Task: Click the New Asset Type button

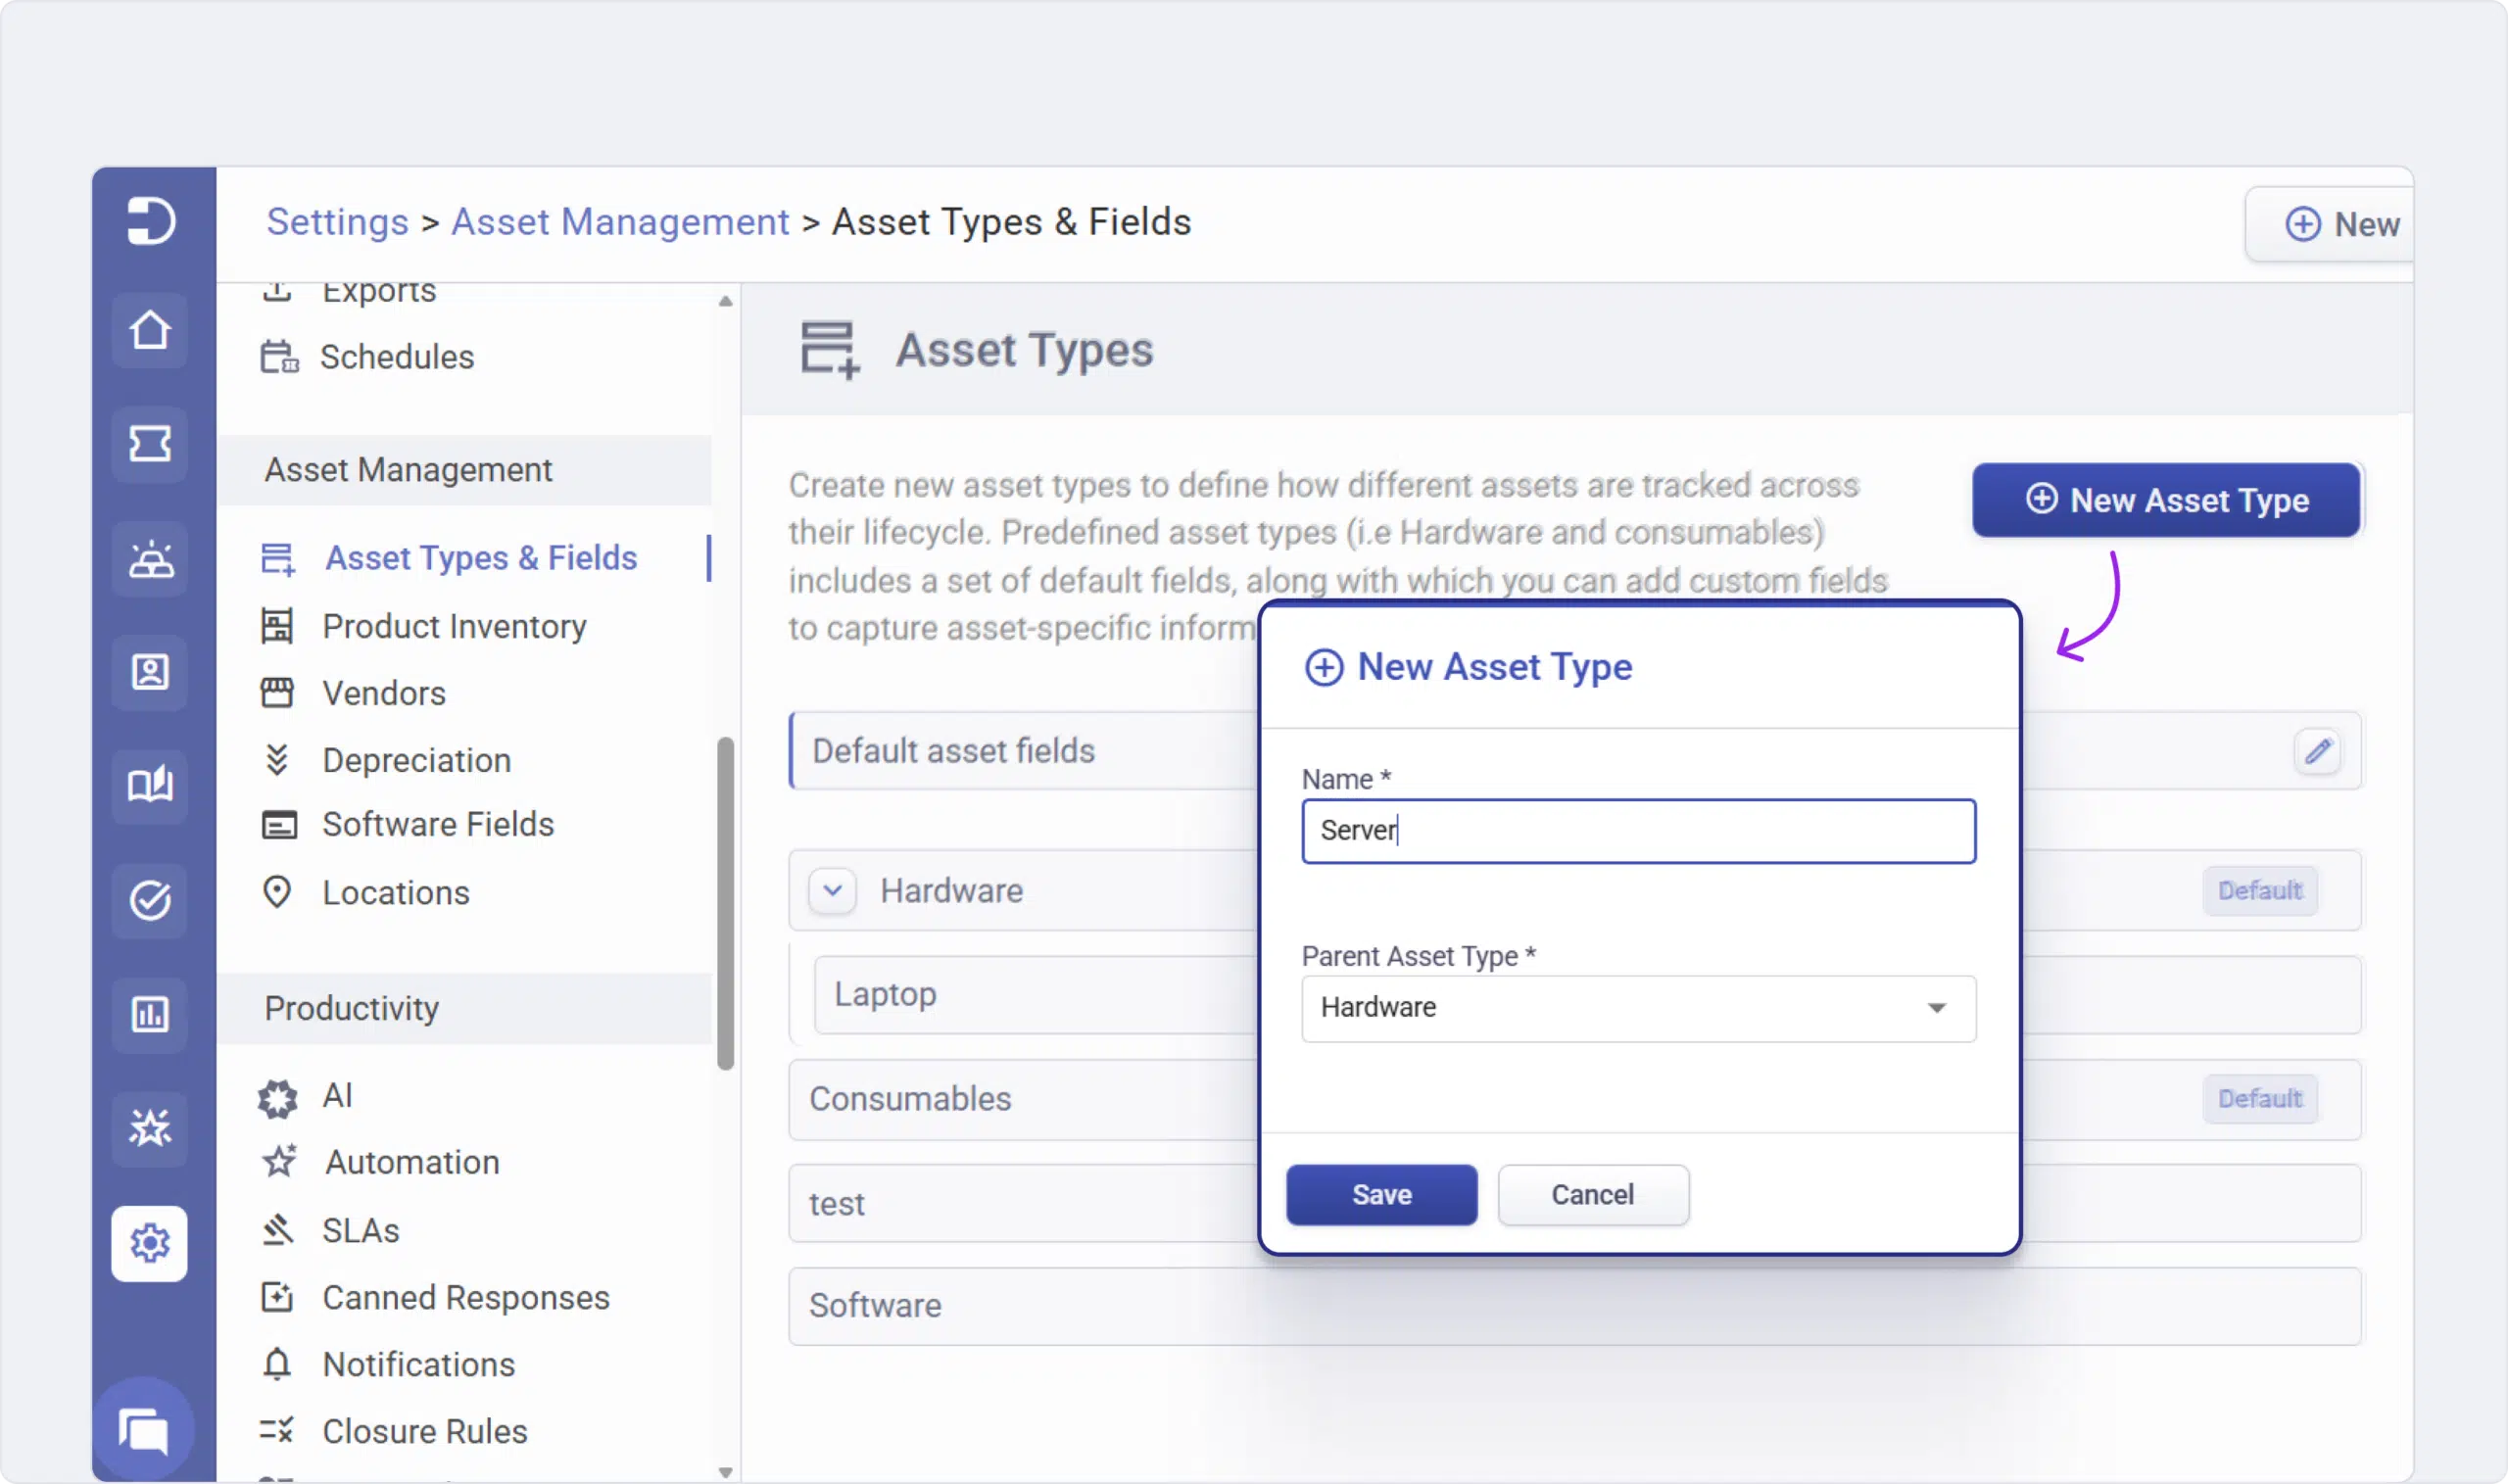Action: click(x=2166, y=500)
